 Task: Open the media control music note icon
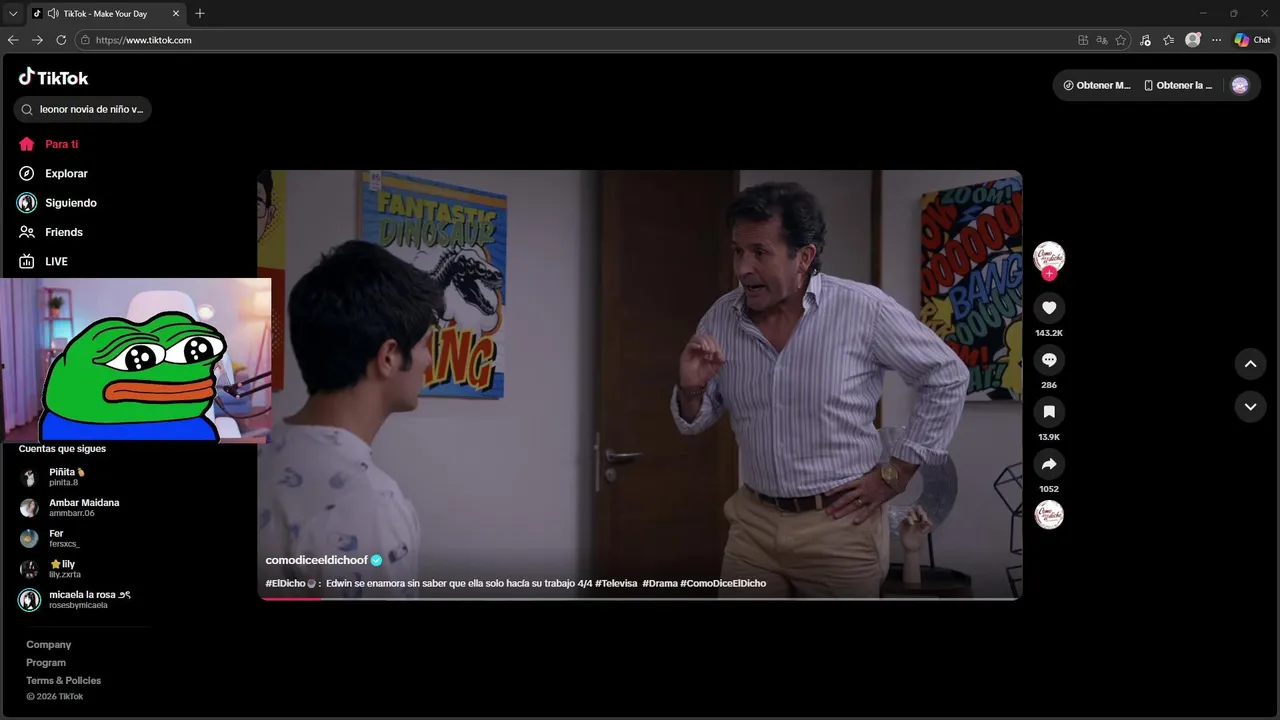tap(1145, 40)
